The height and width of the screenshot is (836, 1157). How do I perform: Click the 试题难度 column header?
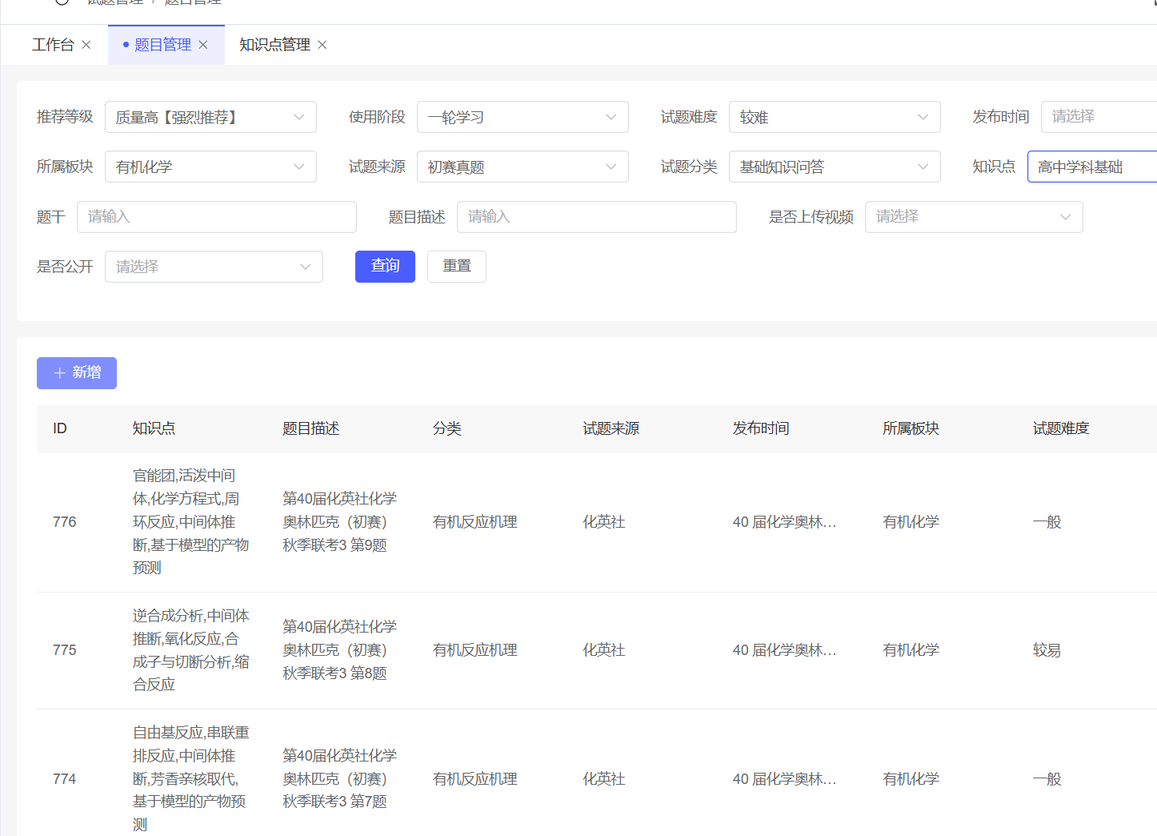[x=1061, y=429]
